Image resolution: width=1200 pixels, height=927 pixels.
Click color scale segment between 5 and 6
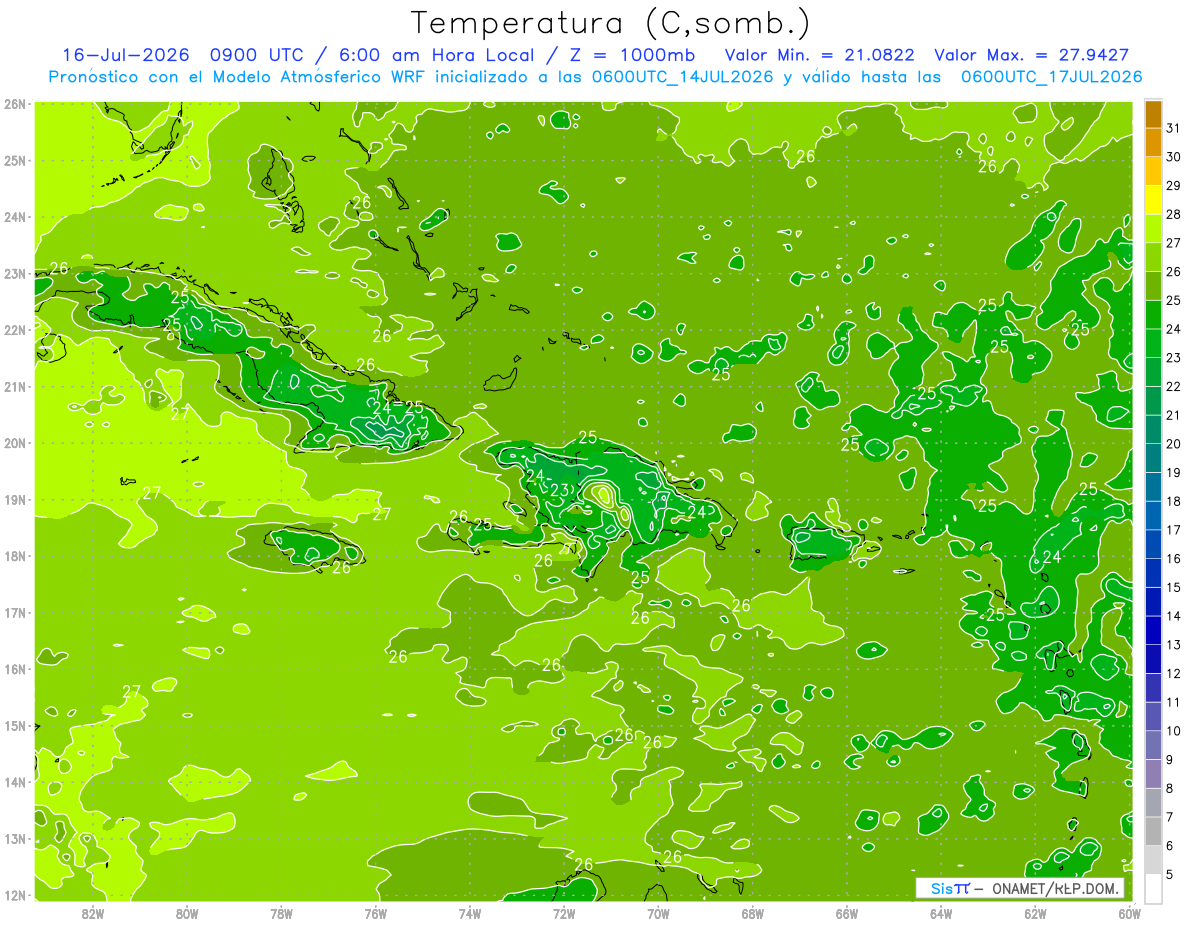pyautogui.click(x=1153, y=860)
